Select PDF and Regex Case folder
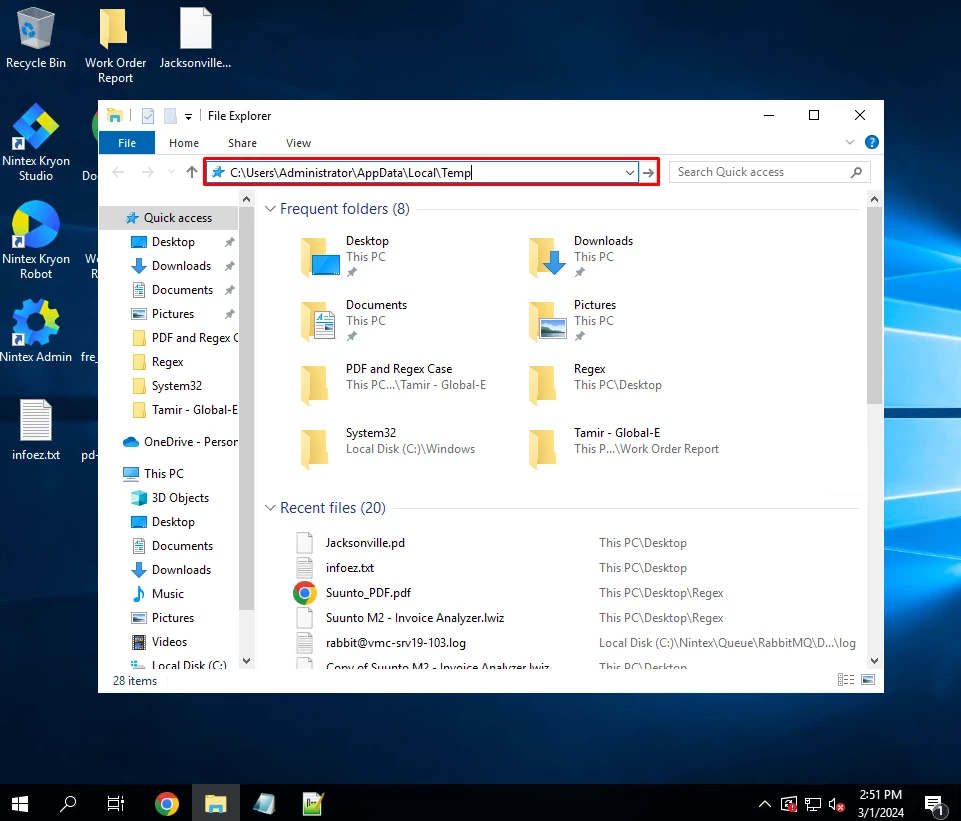 point(393,385)
